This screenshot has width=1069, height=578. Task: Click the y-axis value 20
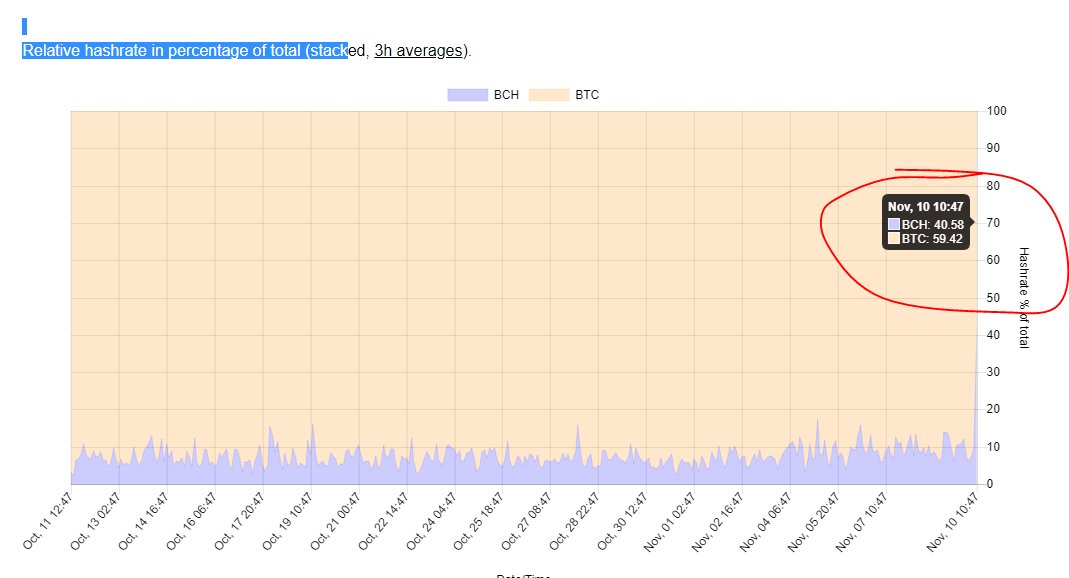pos(993,409)
